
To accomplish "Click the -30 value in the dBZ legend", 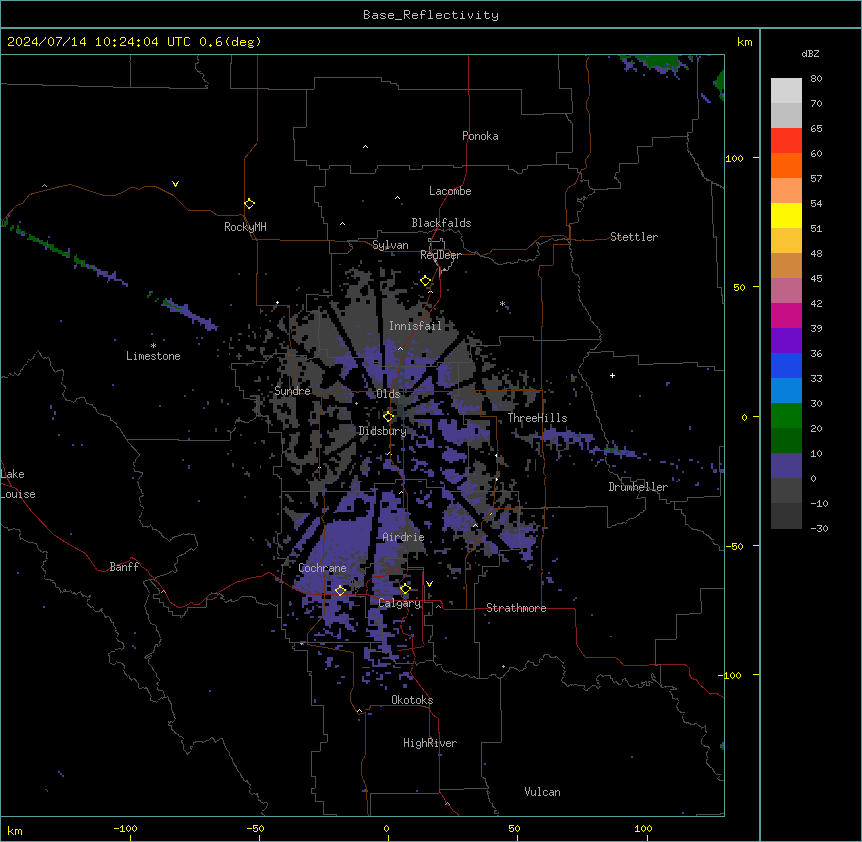I will [819, 528].
